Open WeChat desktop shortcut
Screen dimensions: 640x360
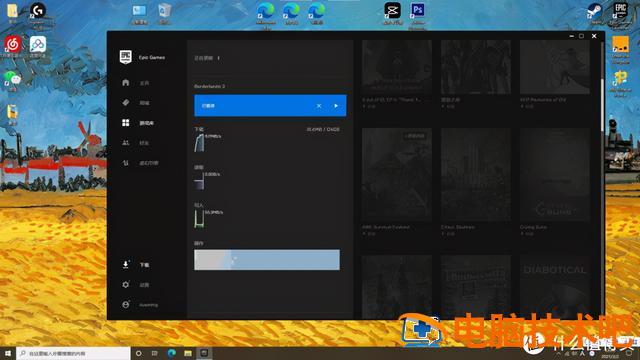pyautogui.click(x=13, y=79)
